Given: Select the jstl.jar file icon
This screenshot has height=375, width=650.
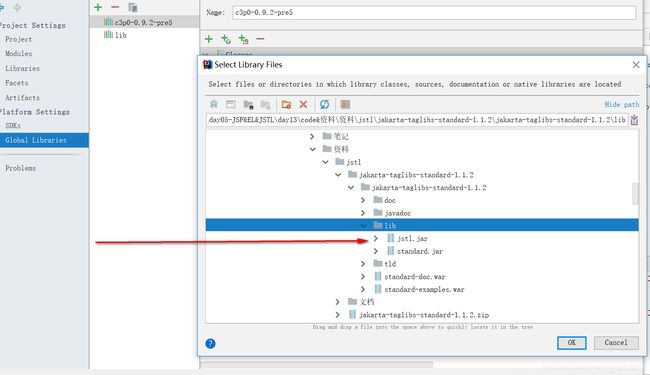Looking at the screenshot, I should click(390, 238).
